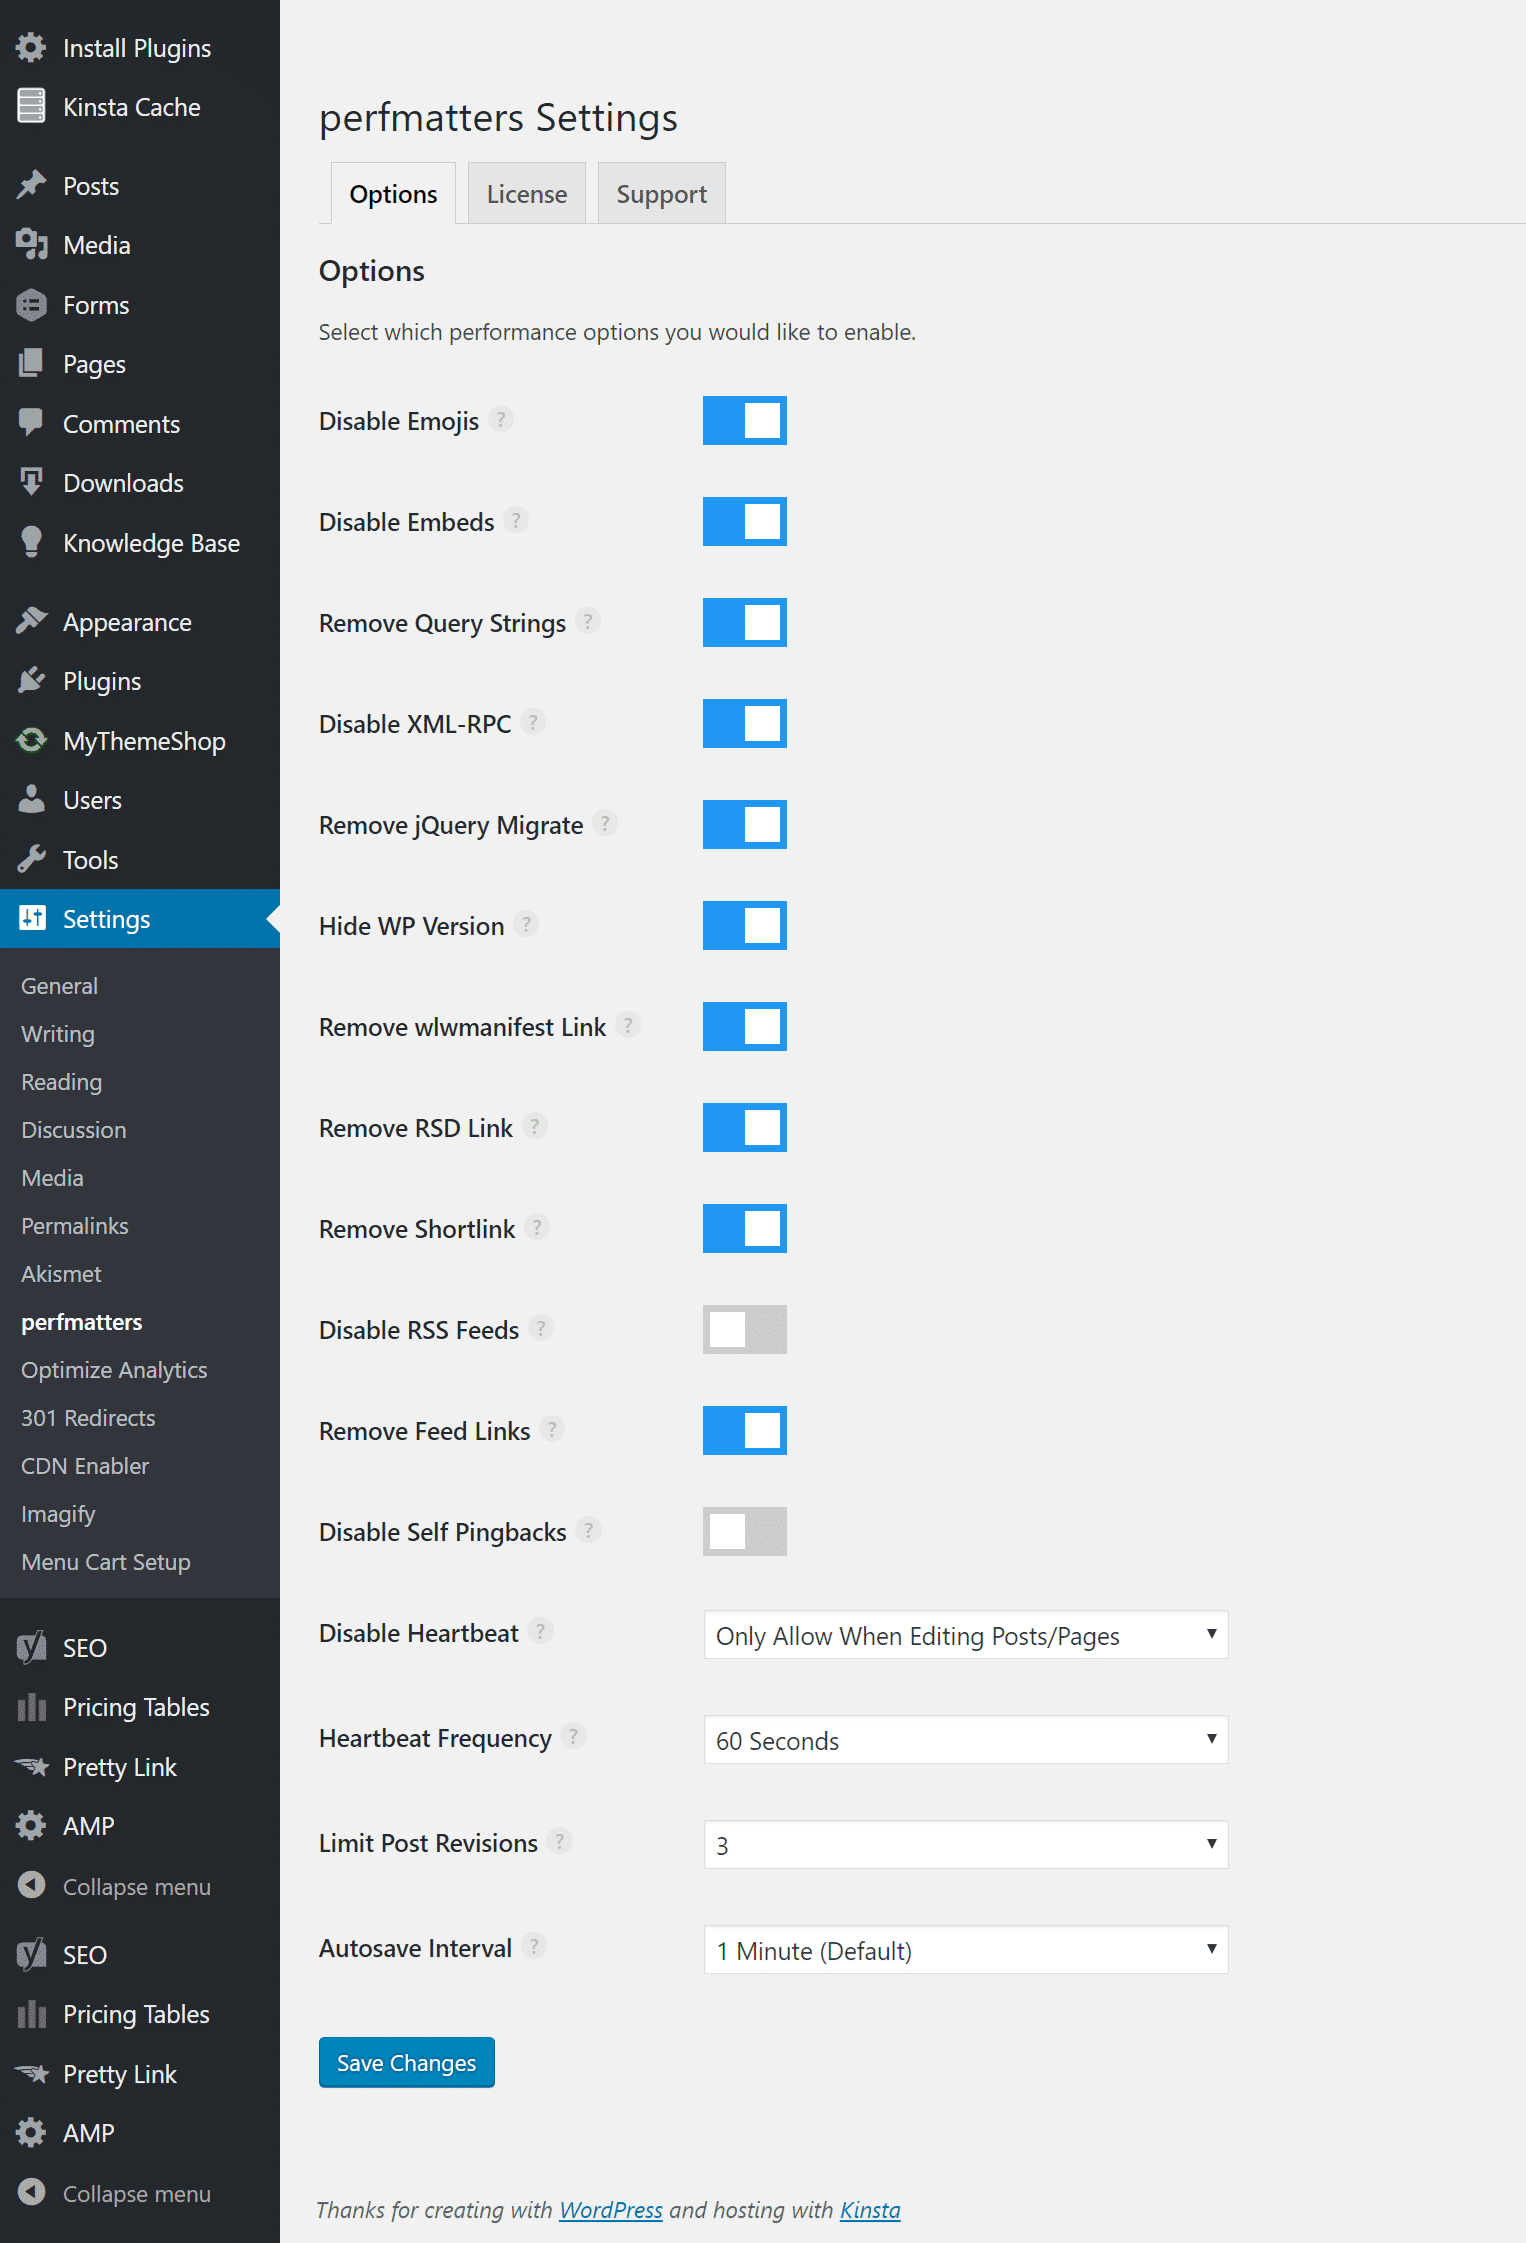1526x2243 pixels.
Task: Click help icon beside Remove Query Strings
Action: tap(588, 621)
